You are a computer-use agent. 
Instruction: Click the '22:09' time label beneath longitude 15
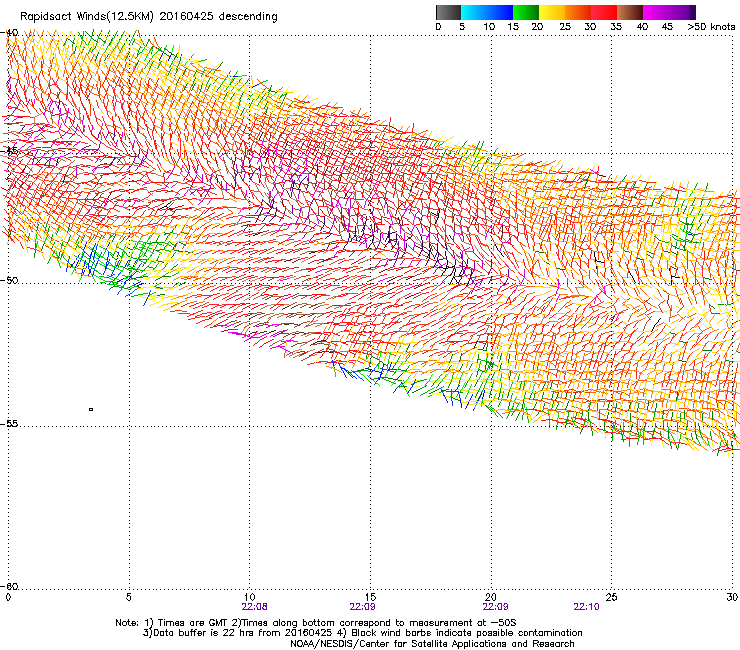(362, 607)
